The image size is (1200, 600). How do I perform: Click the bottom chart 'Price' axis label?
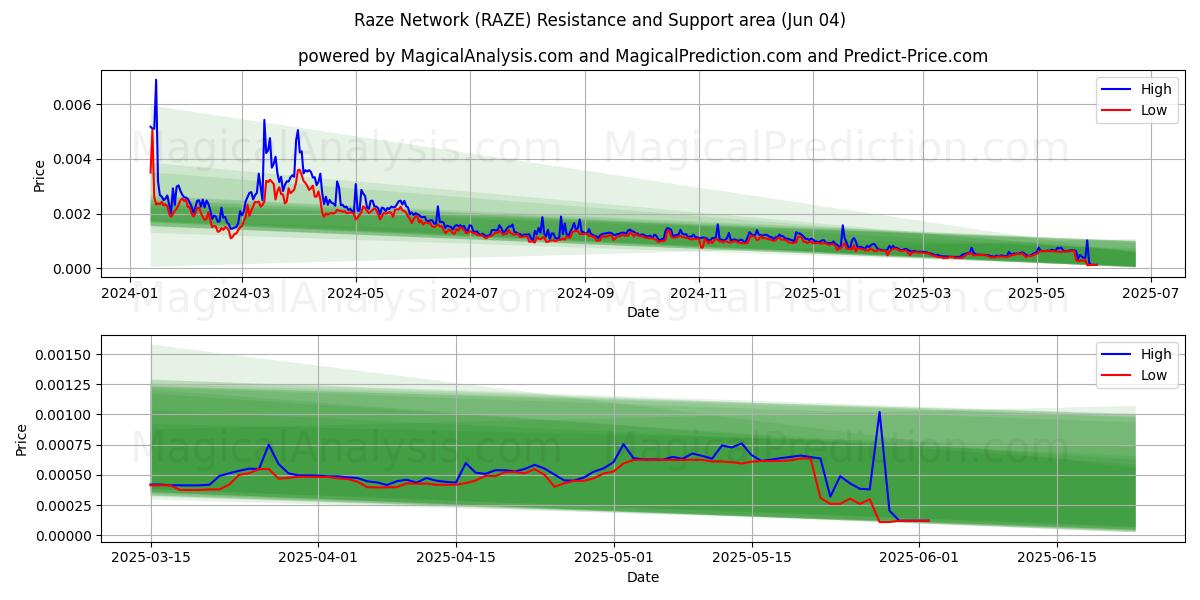tap(22, 440)
